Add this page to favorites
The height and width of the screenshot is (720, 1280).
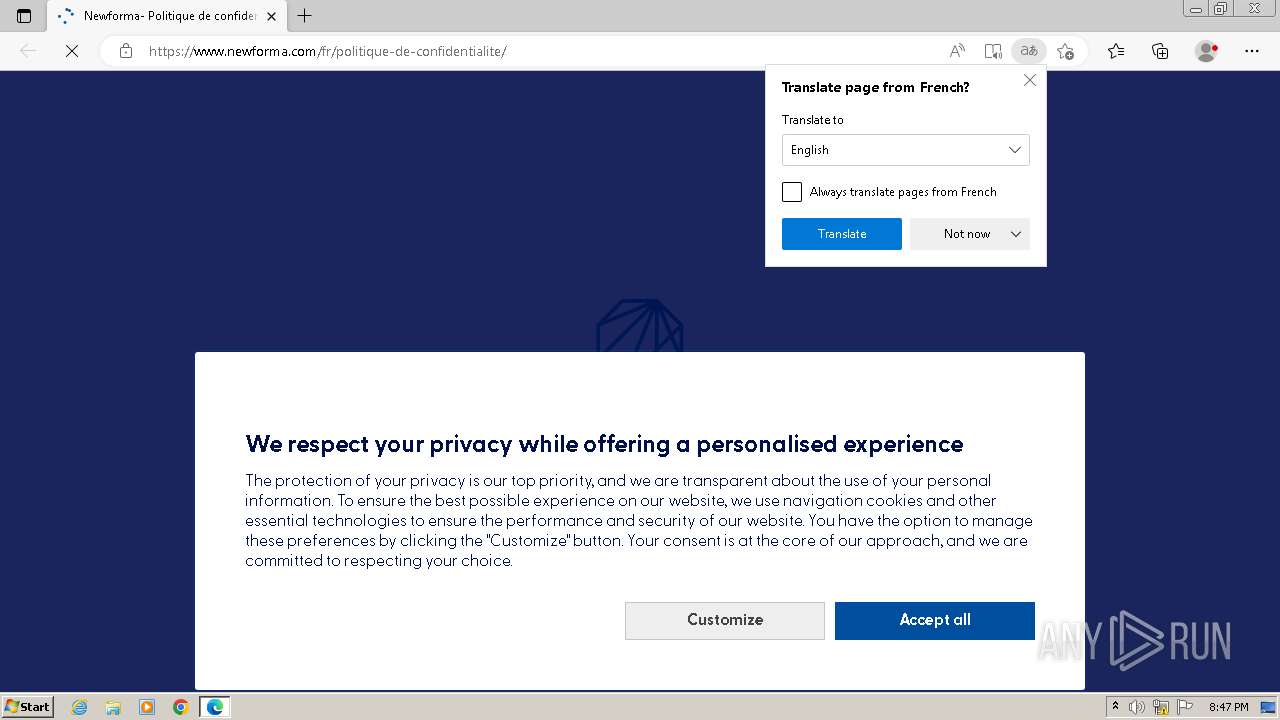[1065, 51]
